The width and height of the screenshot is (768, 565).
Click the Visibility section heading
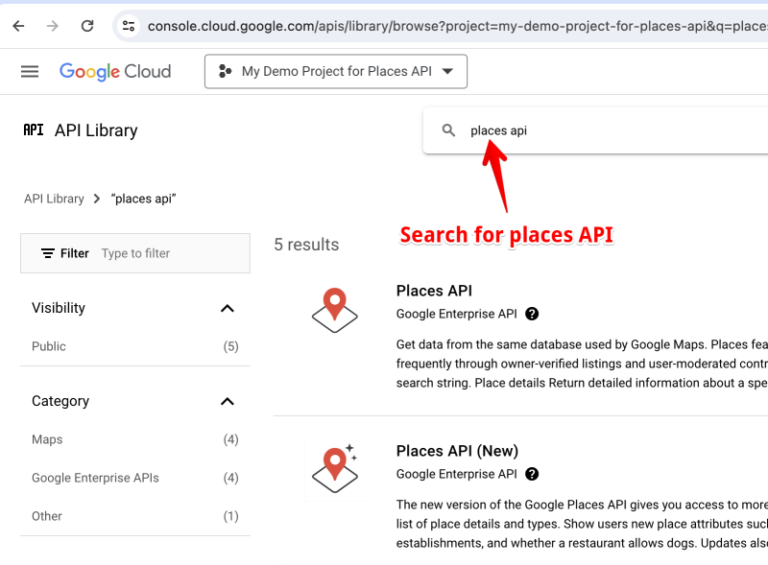pos(58,308)
